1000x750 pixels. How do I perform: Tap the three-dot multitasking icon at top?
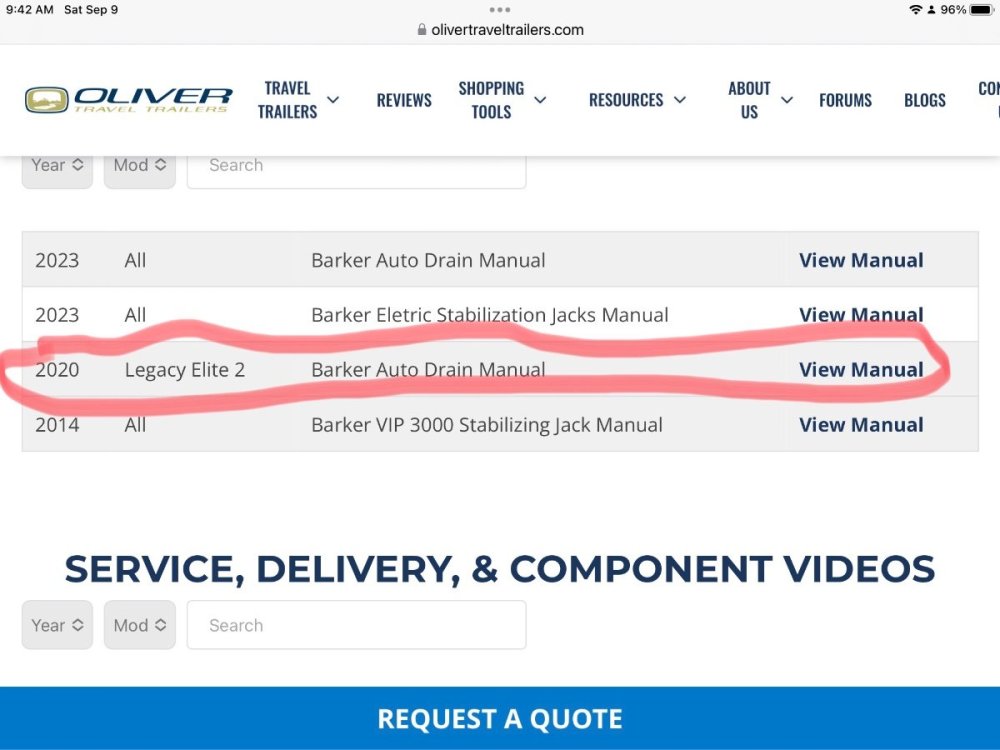coord(500,10)
